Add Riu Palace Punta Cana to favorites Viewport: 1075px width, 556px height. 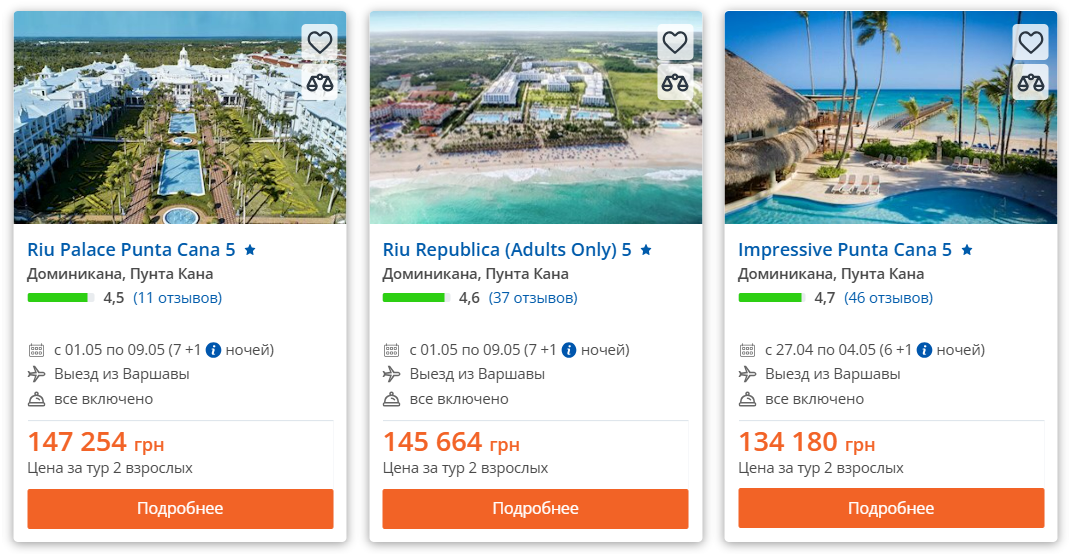pos(319,42)
